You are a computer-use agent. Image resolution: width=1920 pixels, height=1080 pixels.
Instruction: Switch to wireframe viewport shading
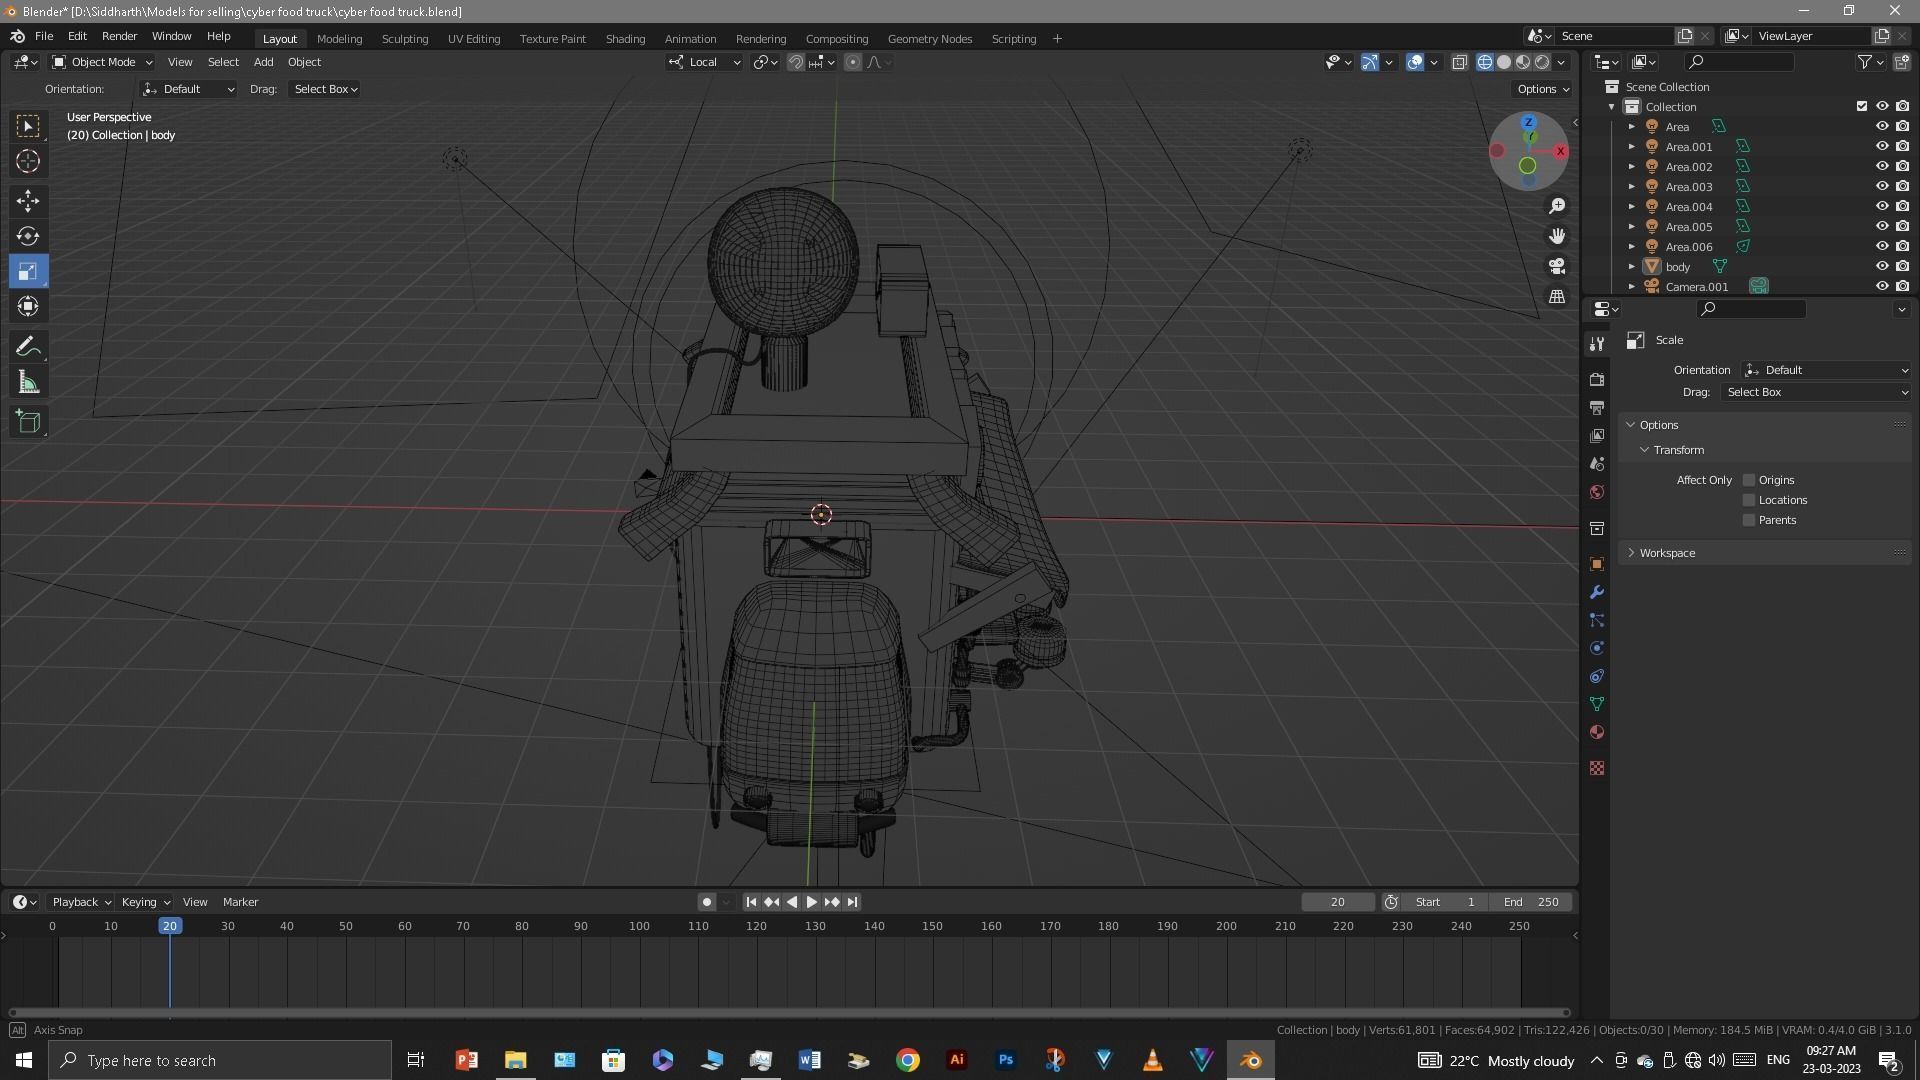pyautogui.click(x=1485, y=62)
